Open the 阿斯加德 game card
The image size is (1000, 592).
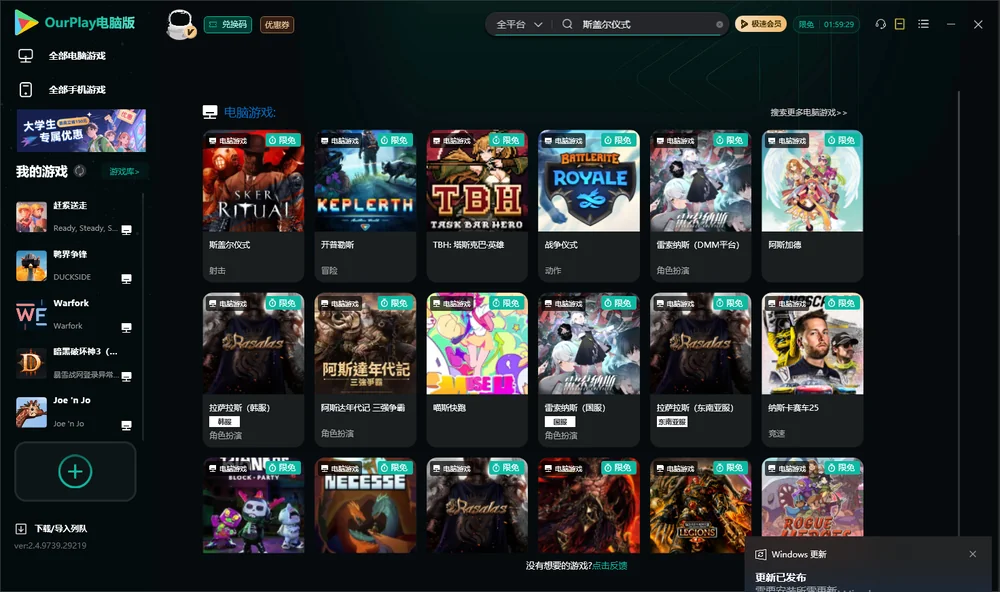pos(812,206)
